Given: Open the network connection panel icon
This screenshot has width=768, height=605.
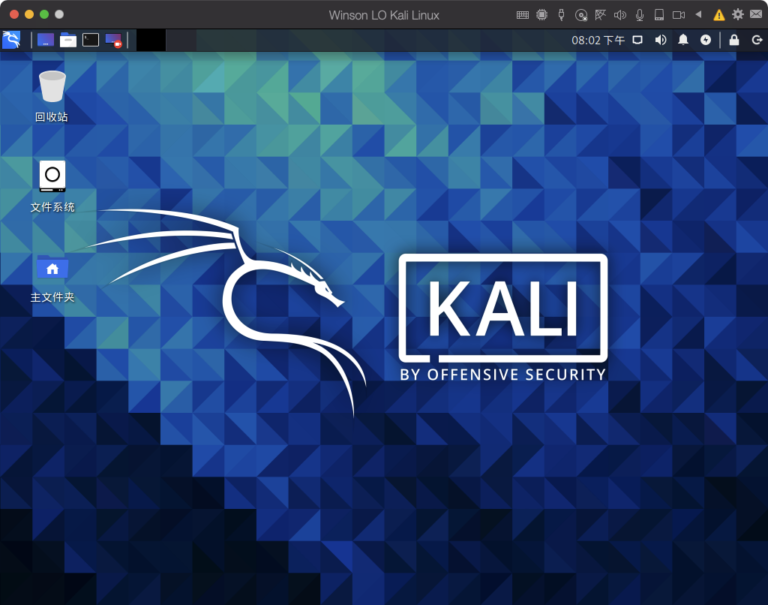Looking at the screenshot, I should click(x=637, y=40).
